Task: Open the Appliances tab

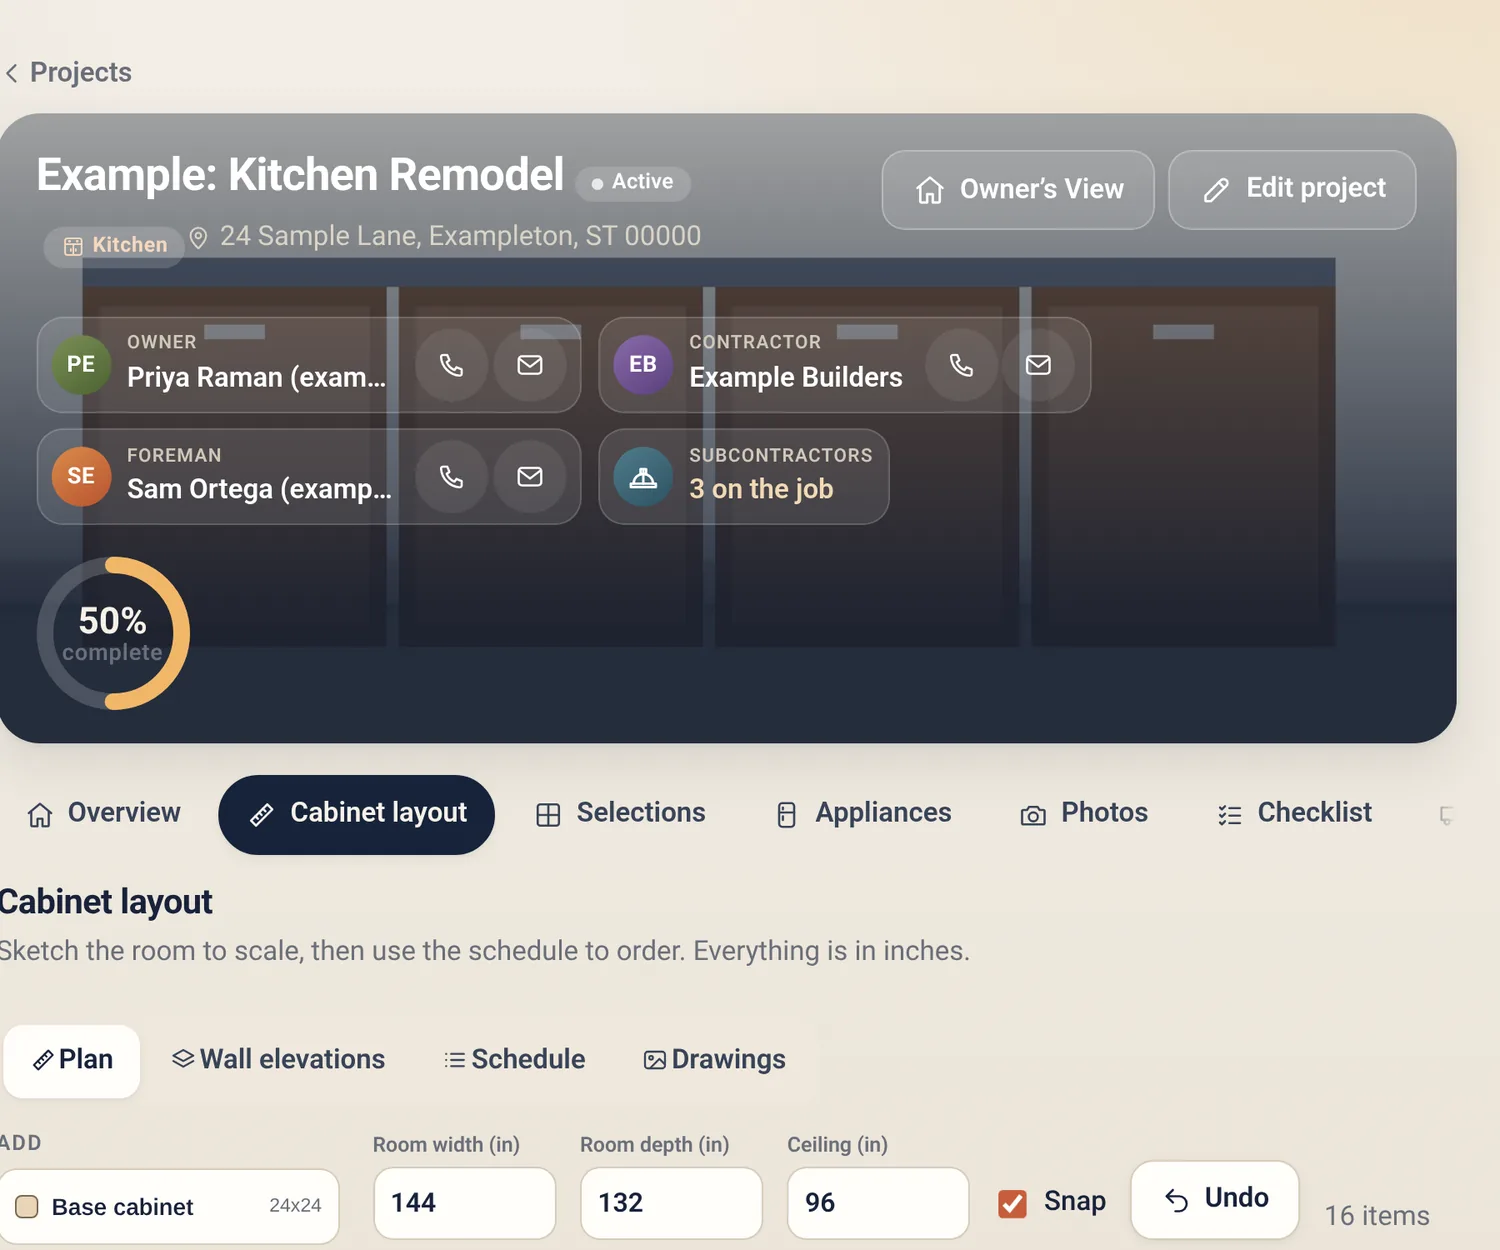Action: [x=864, y=814]
